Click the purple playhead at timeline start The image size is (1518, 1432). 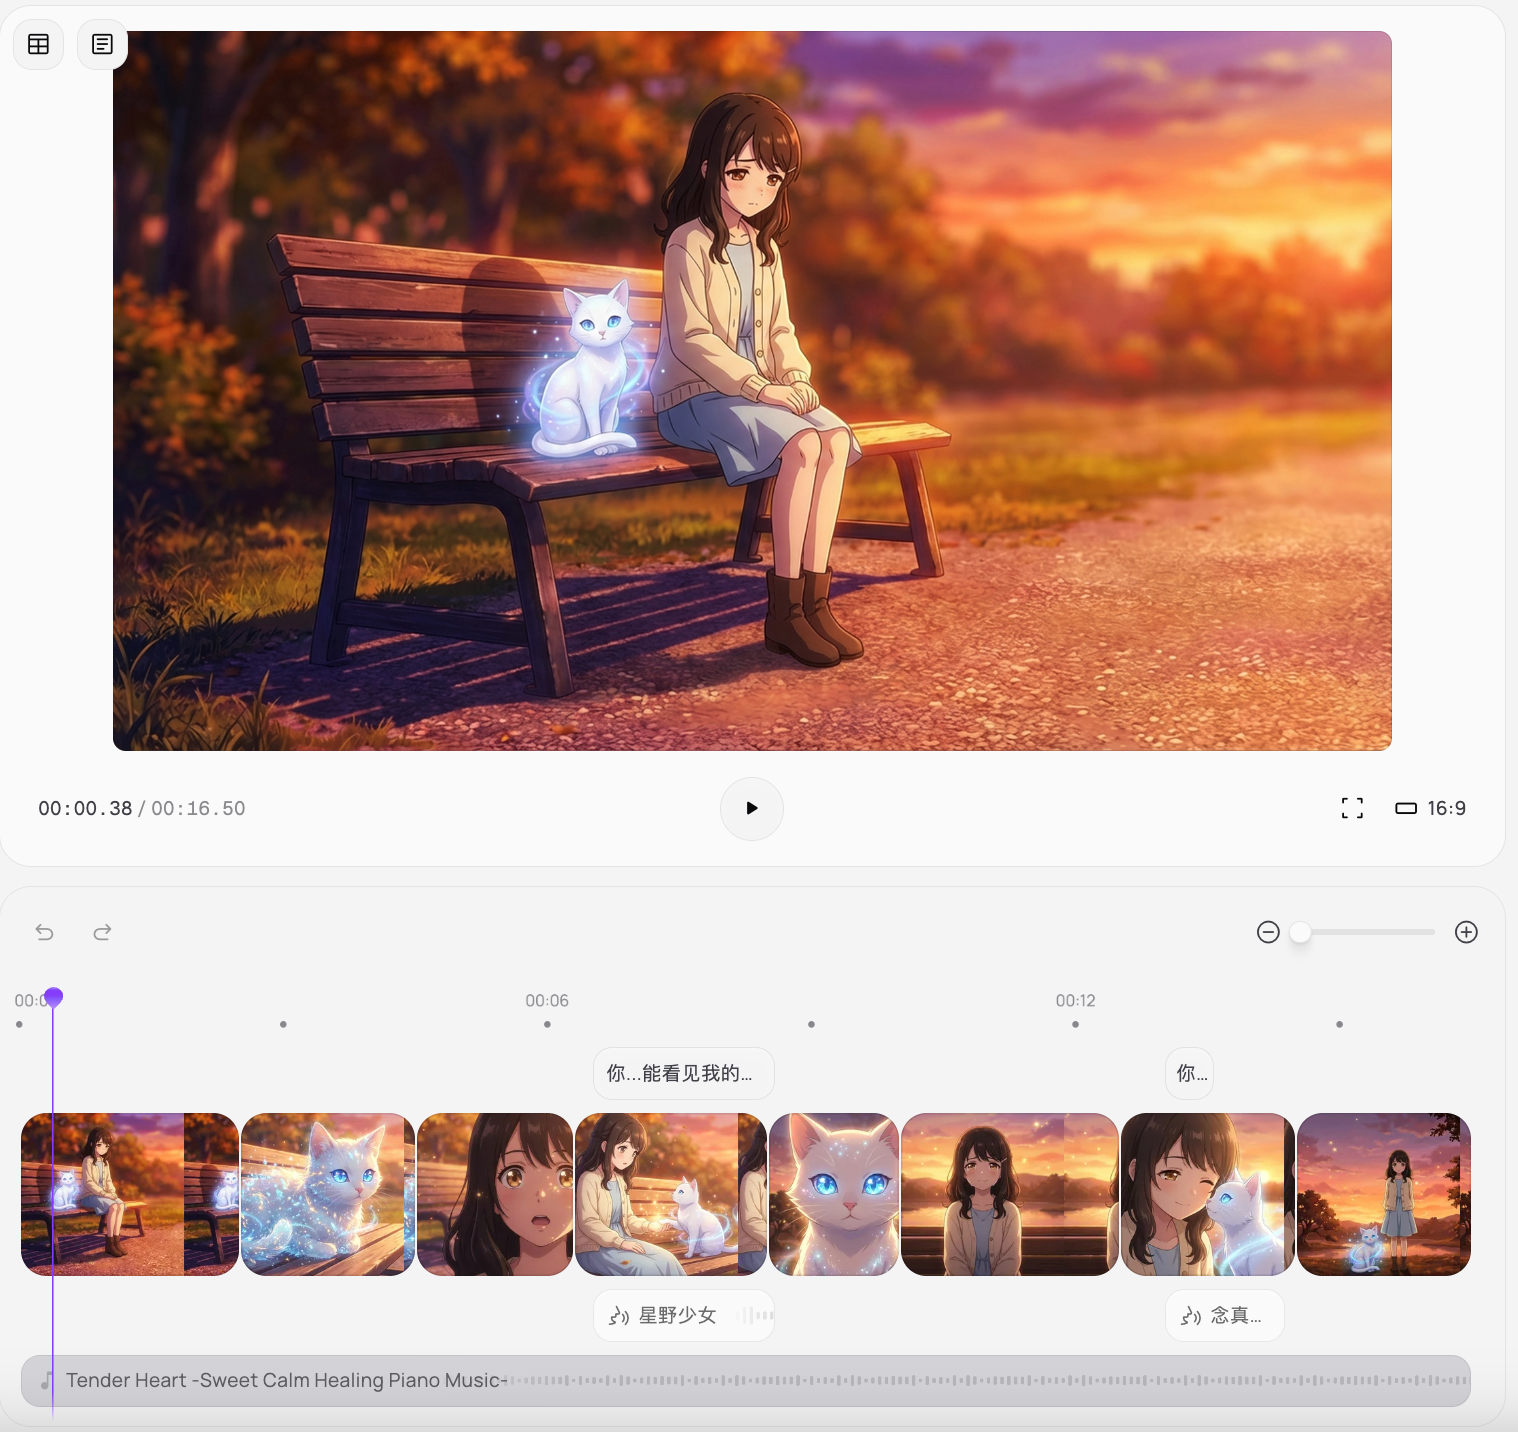(53, 997)
